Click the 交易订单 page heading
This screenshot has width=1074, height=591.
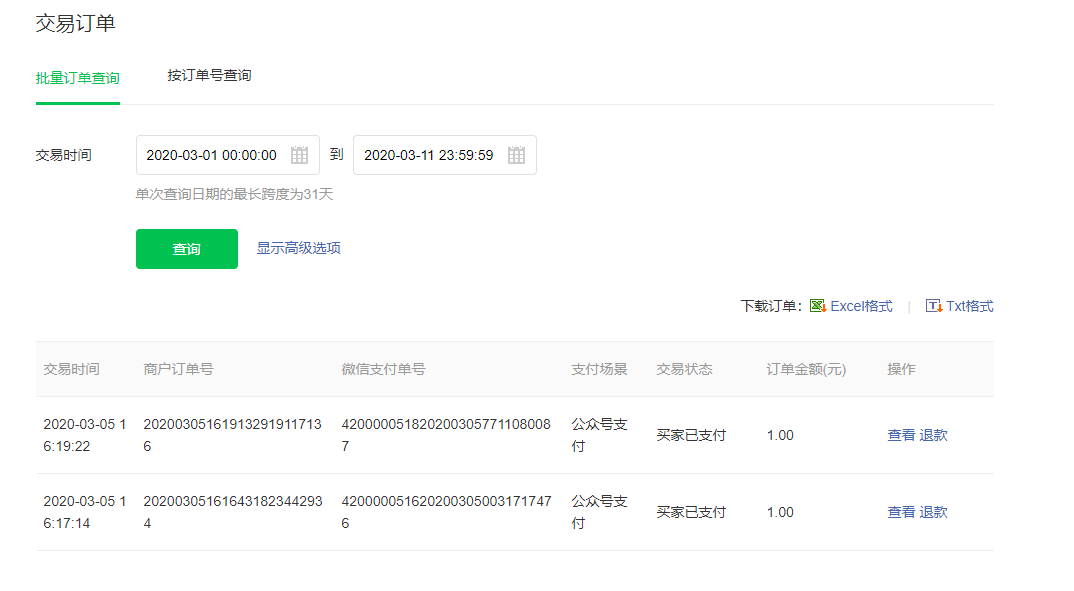point(75,23)
